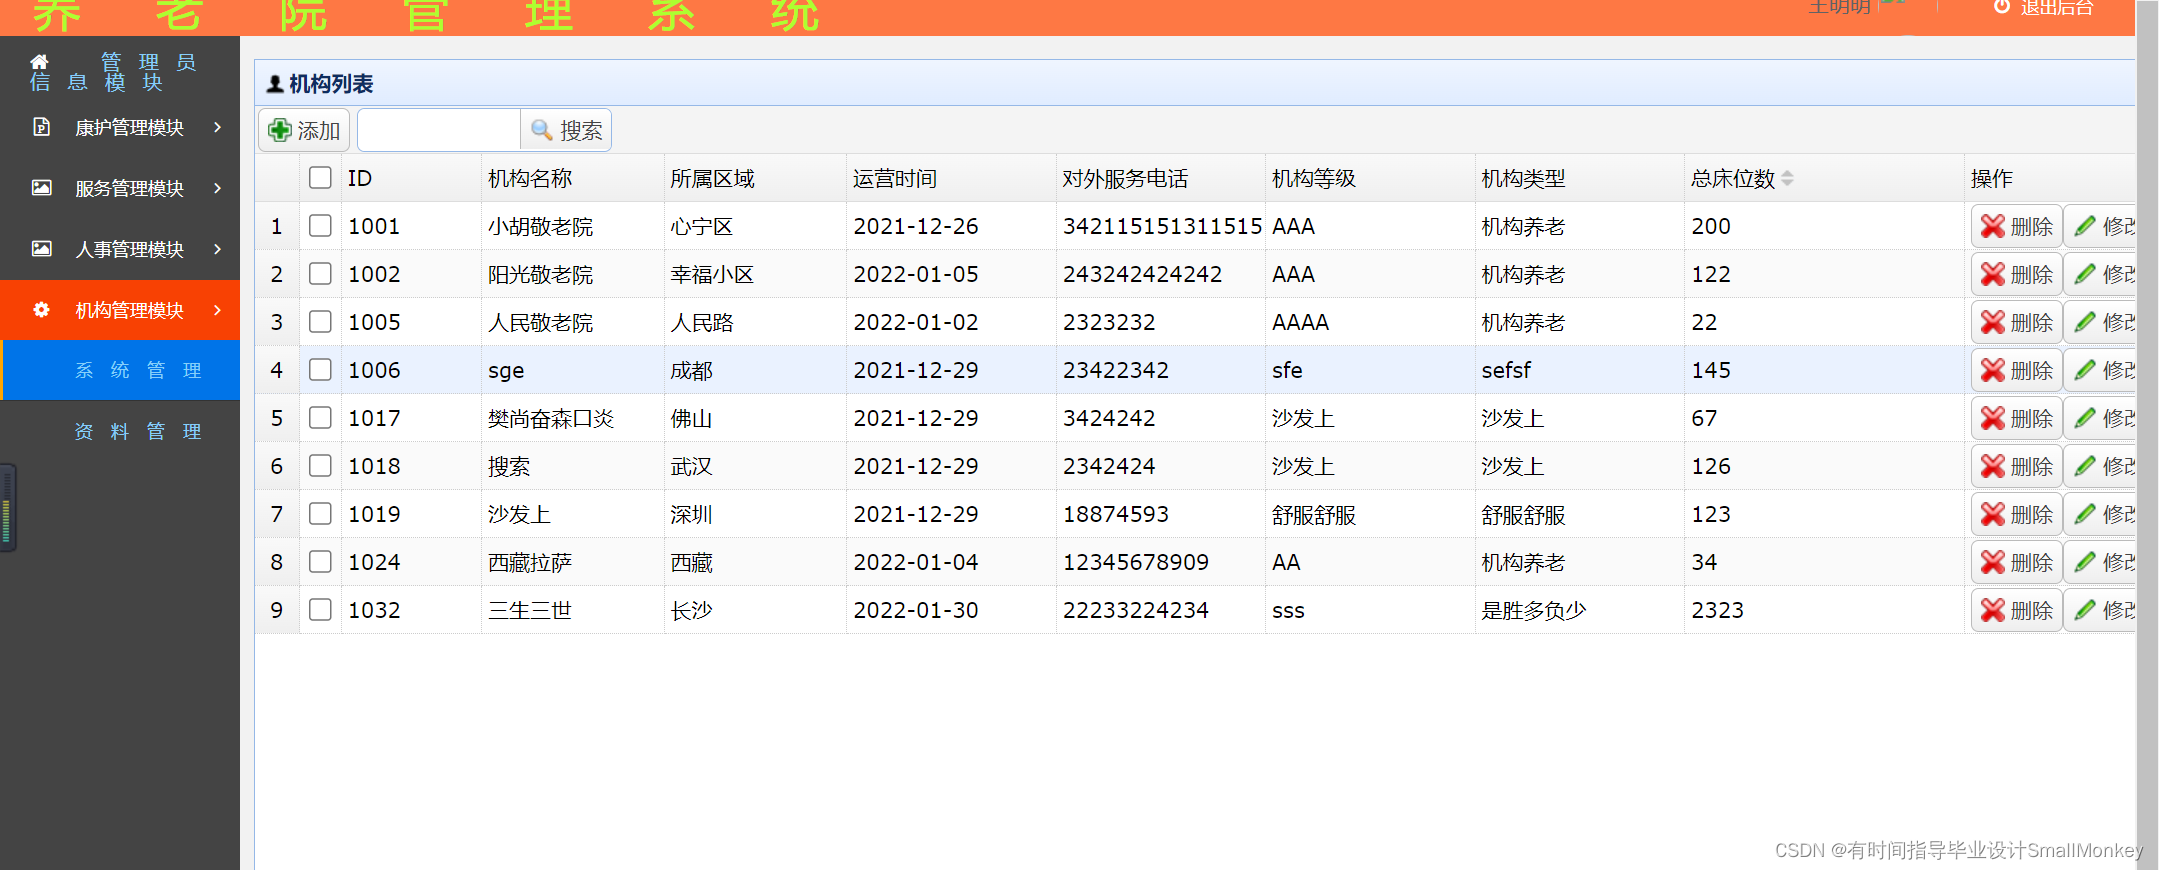Click the magnifier search icon

click(x=541, y=130)
